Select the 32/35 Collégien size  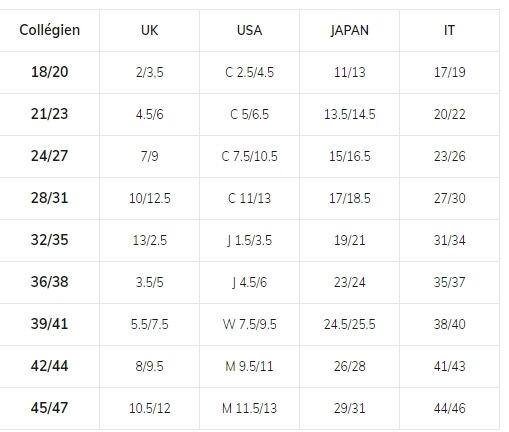[50, 240]
